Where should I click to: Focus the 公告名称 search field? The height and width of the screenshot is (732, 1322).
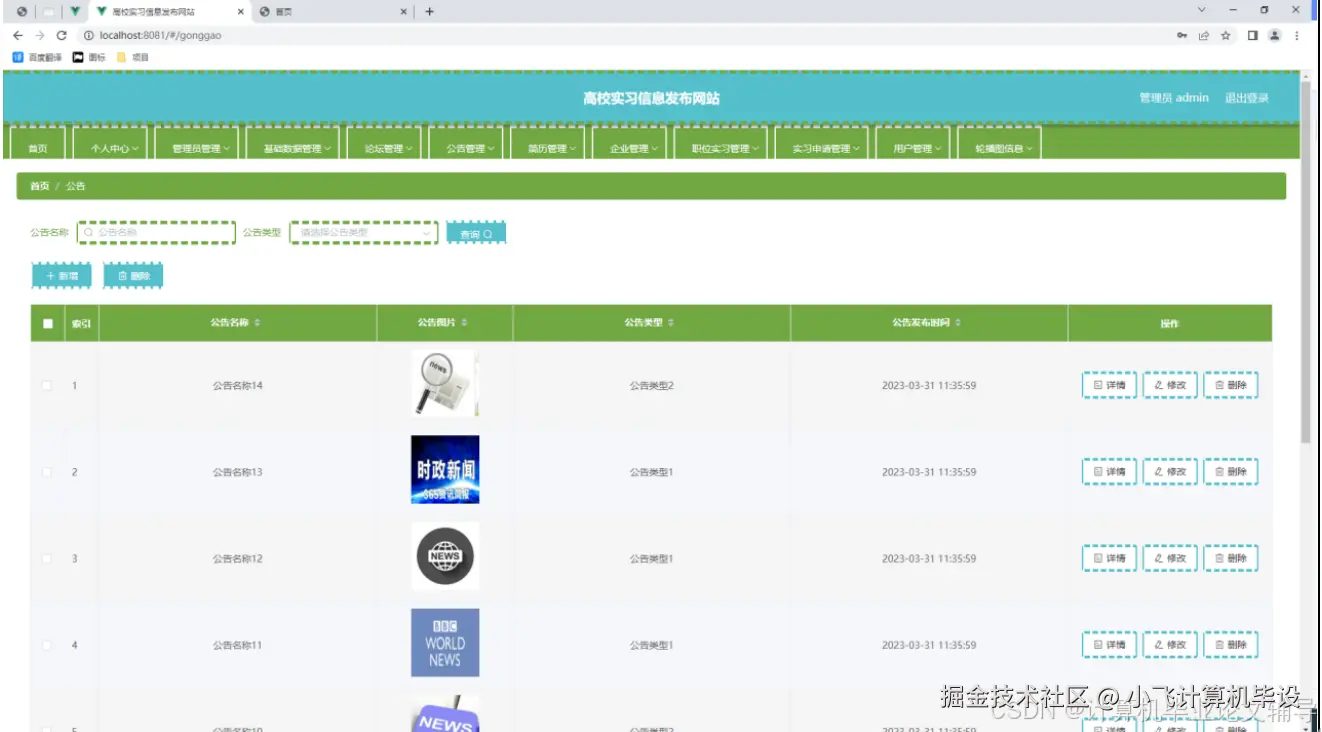[156, 232]
